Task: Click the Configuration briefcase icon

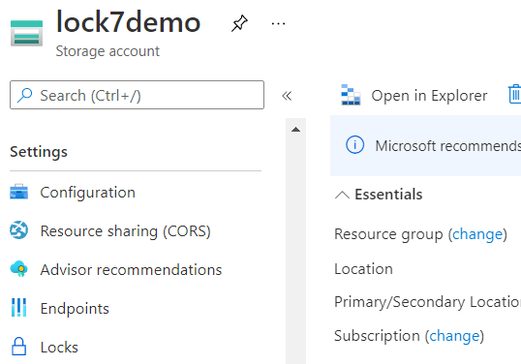Action: pyautogui.click(x=19, y=192)
